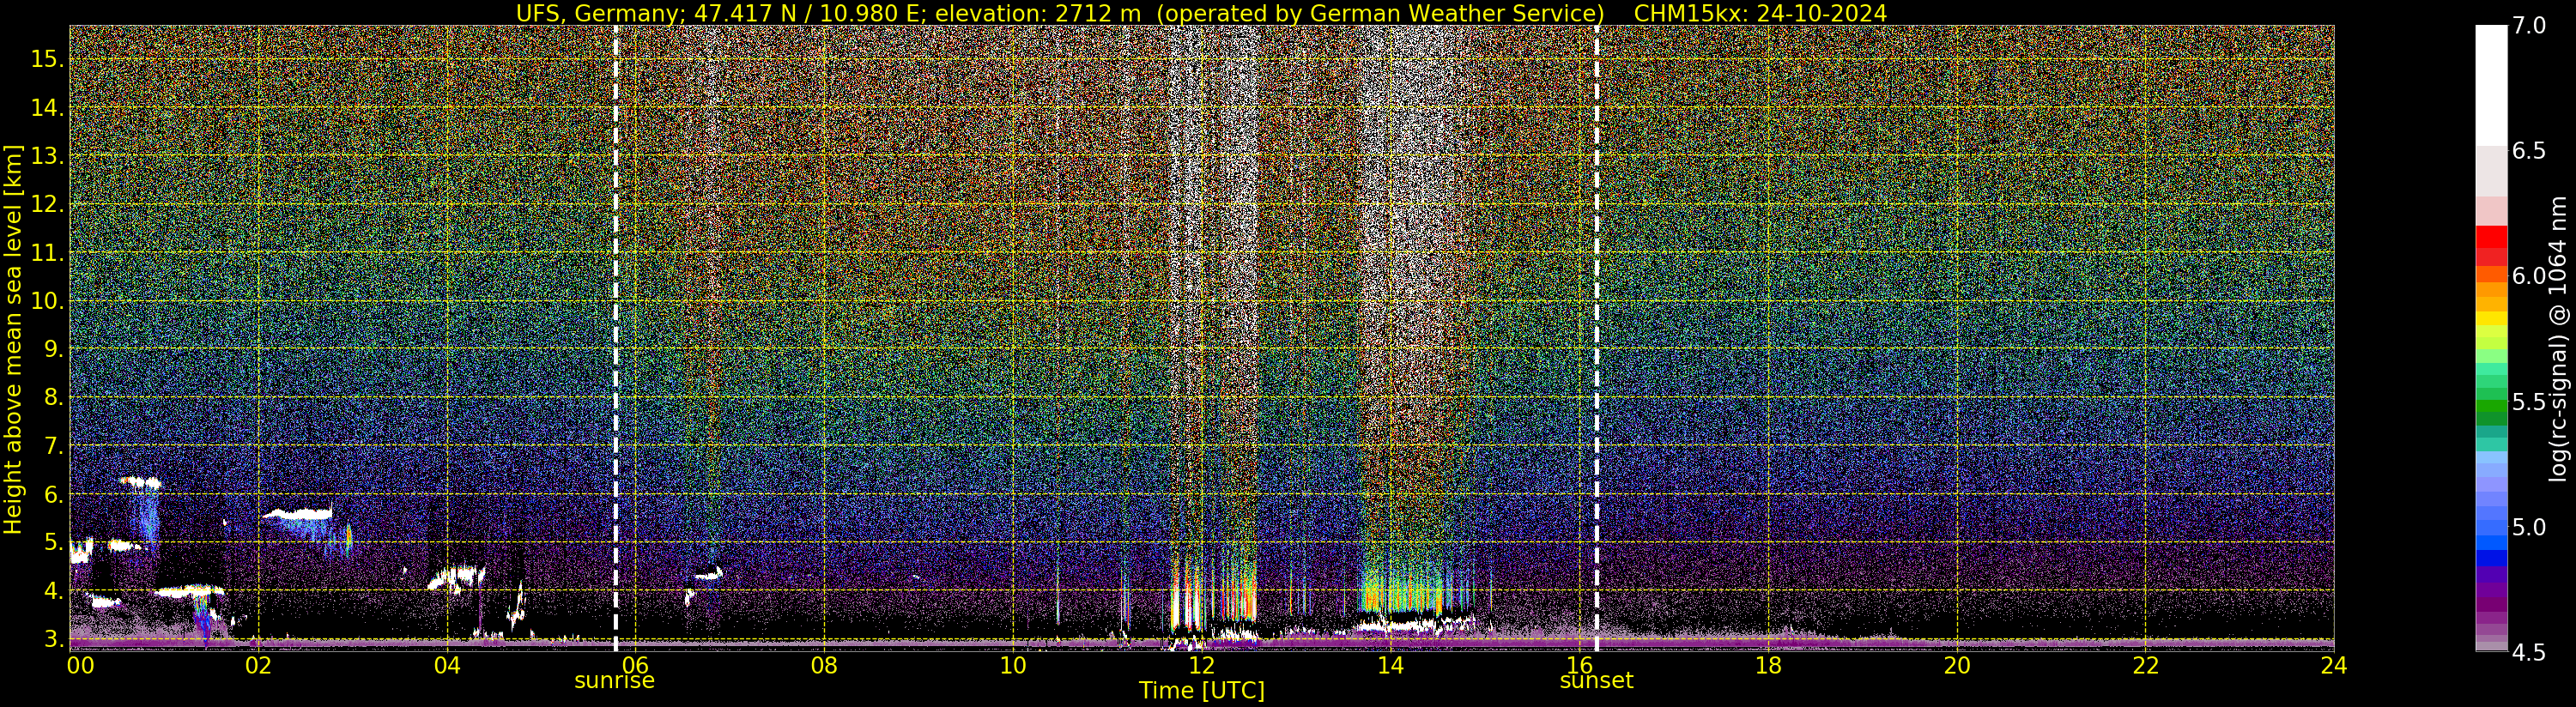Viewport: 2576px width, 707px height.
Task: Click the sunset label under the time axis
Action: (1596, 681)
